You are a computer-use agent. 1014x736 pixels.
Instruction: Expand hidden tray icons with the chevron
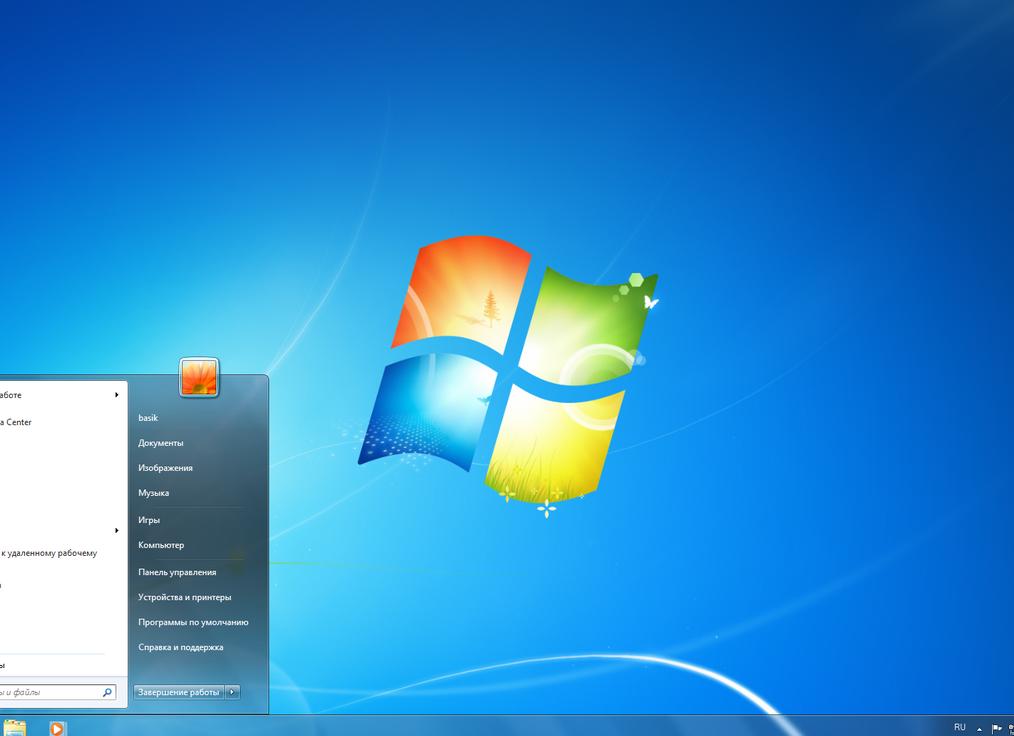977,728
